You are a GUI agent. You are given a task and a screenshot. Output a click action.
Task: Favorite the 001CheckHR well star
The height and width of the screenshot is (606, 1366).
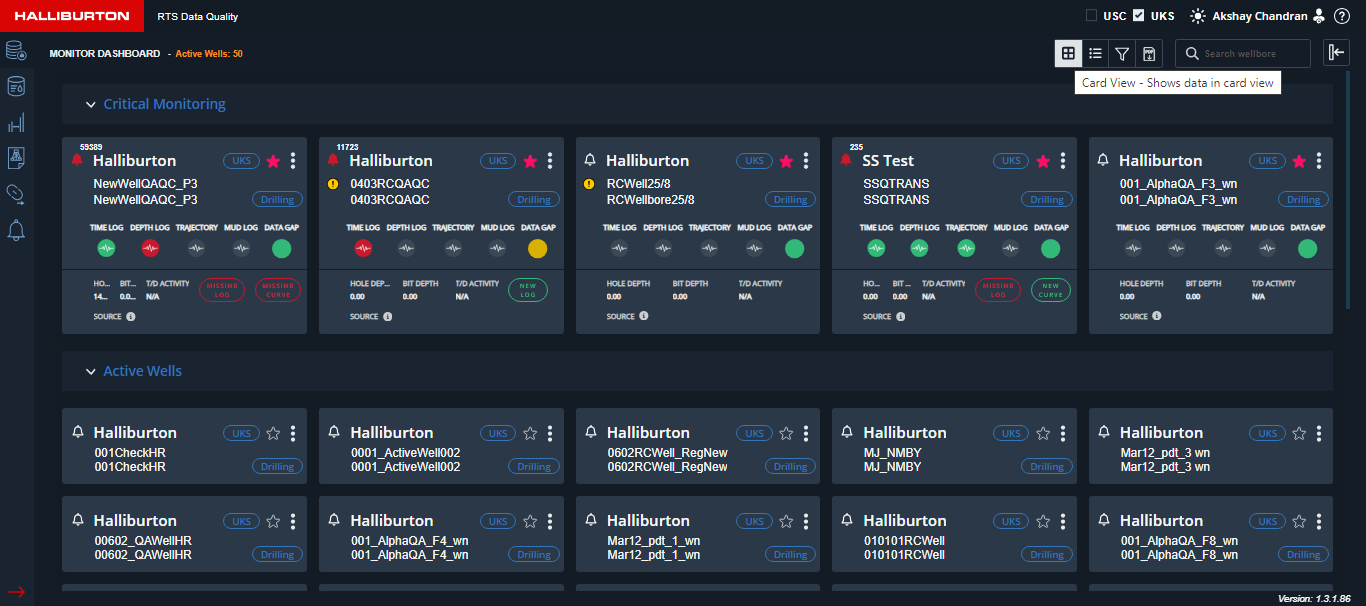coord(273,433)
